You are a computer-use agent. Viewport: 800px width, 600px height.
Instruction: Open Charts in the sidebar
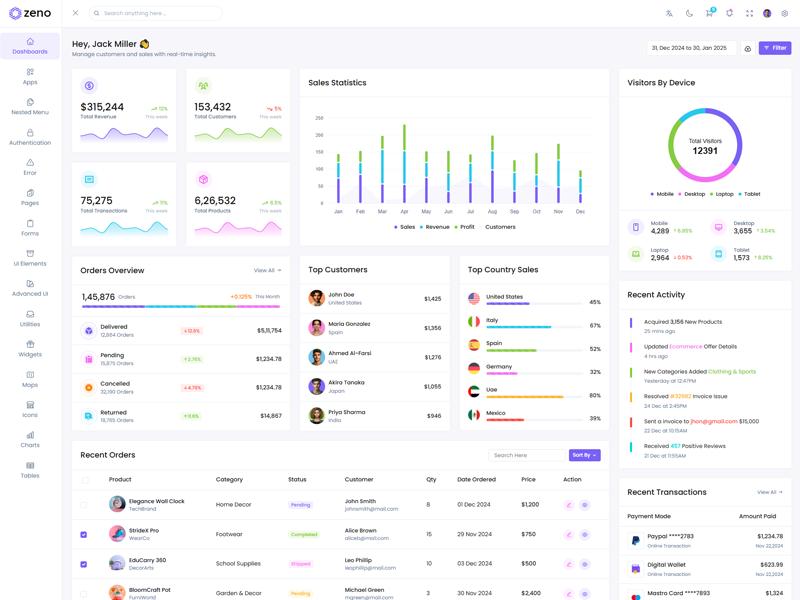(x=30, y=439)
